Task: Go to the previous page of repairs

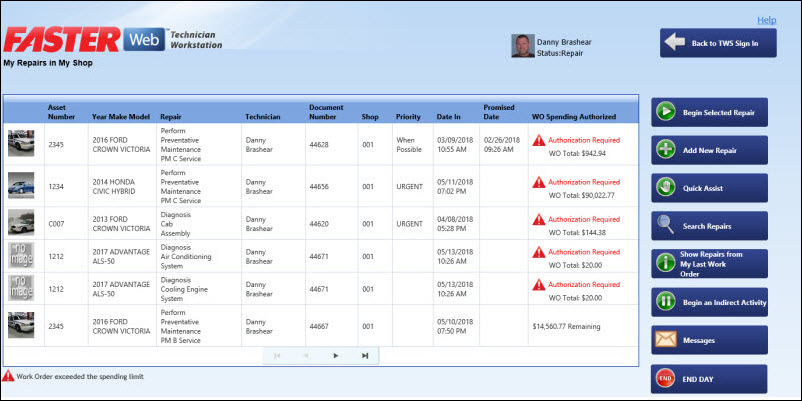Action: tap(306, 355)
